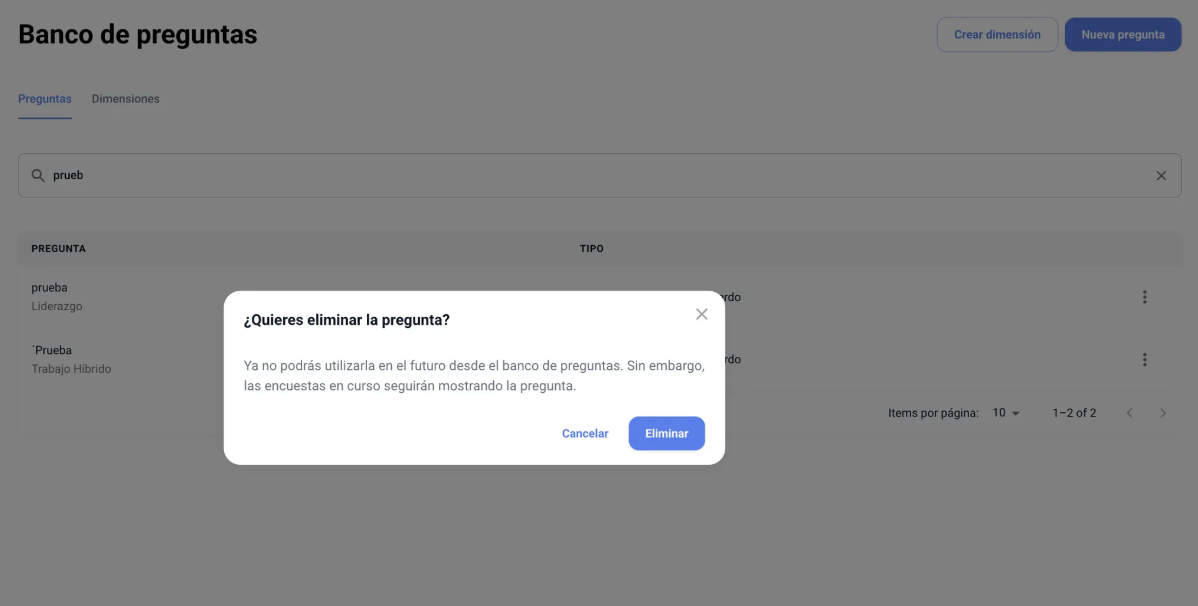Click the Crear dimensión button
Image resolution: width=1198 pixels, height=606 pixels.
(x=996, y=35)
